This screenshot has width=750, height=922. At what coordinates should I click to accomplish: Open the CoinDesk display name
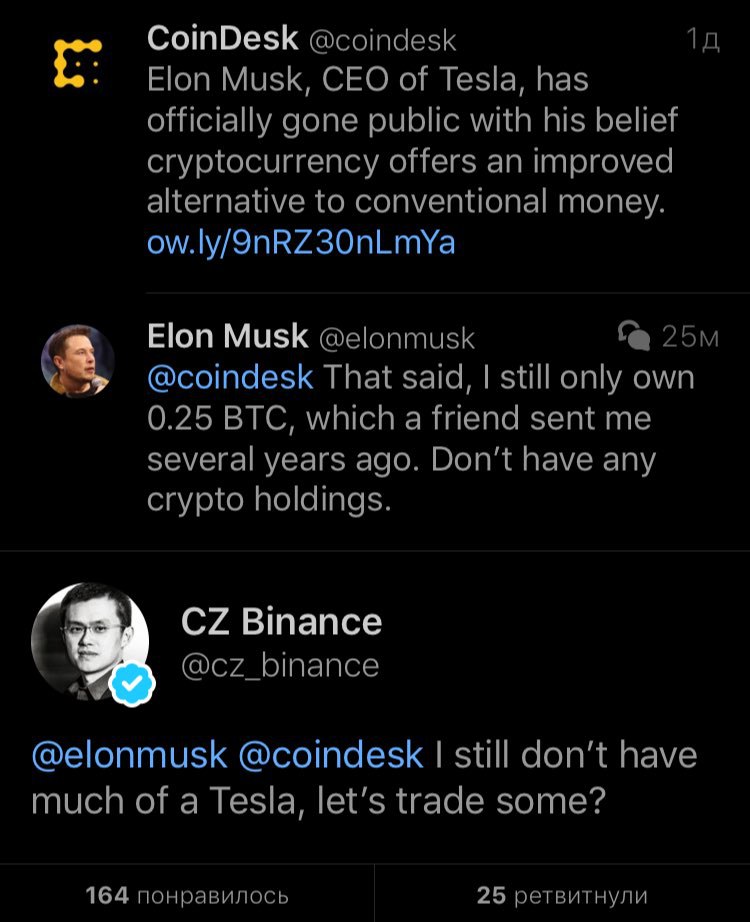tap(222, 39)
